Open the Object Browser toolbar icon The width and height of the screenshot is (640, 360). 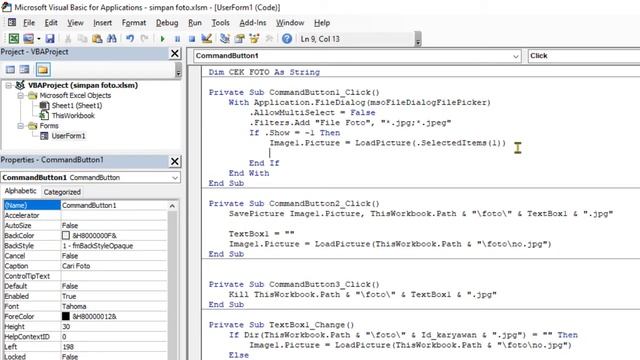click(254, 39)
